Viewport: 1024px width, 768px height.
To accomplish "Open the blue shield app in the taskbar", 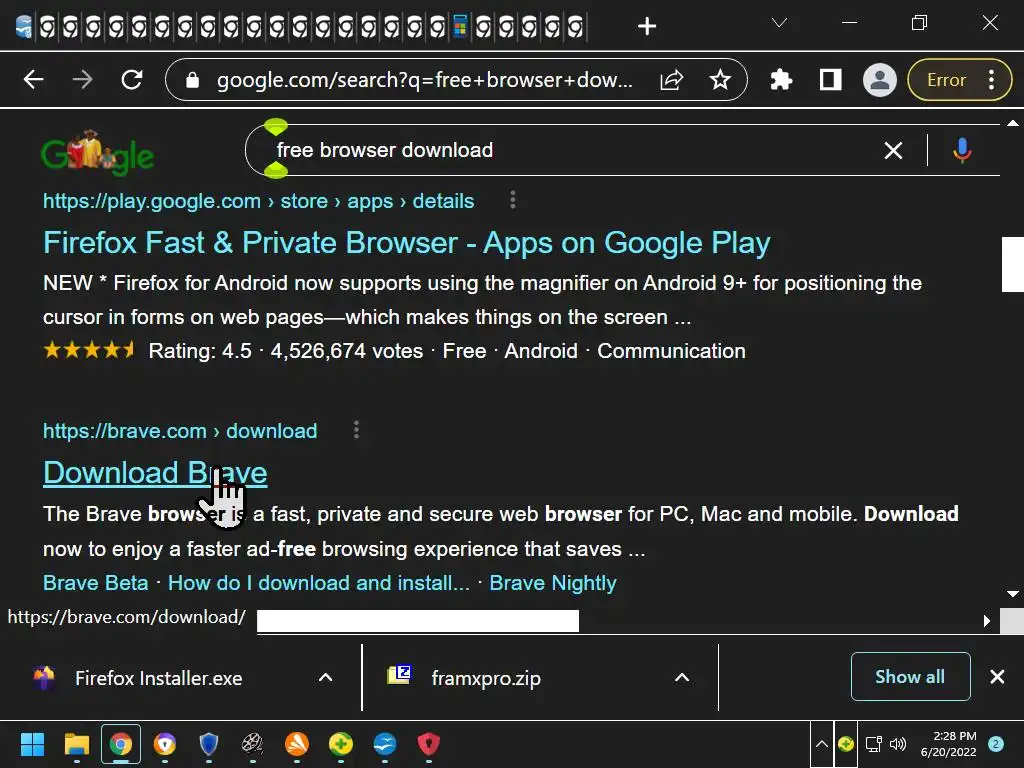I will click(x=208, y=744).
